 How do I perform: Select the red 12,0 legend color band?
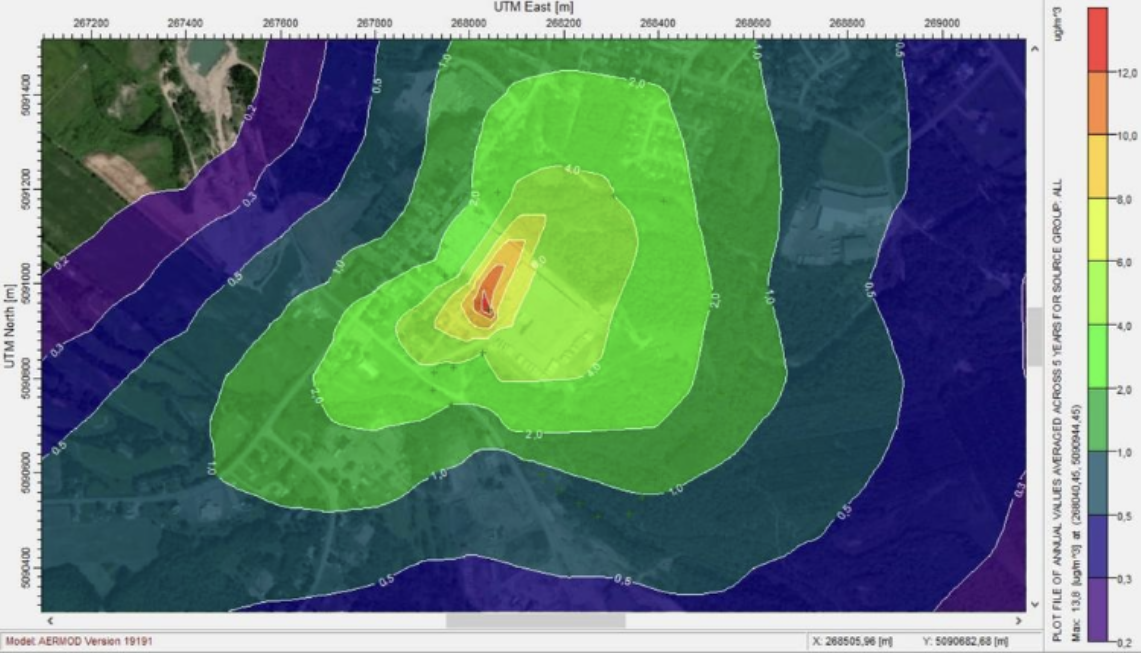coord(1098,39)
